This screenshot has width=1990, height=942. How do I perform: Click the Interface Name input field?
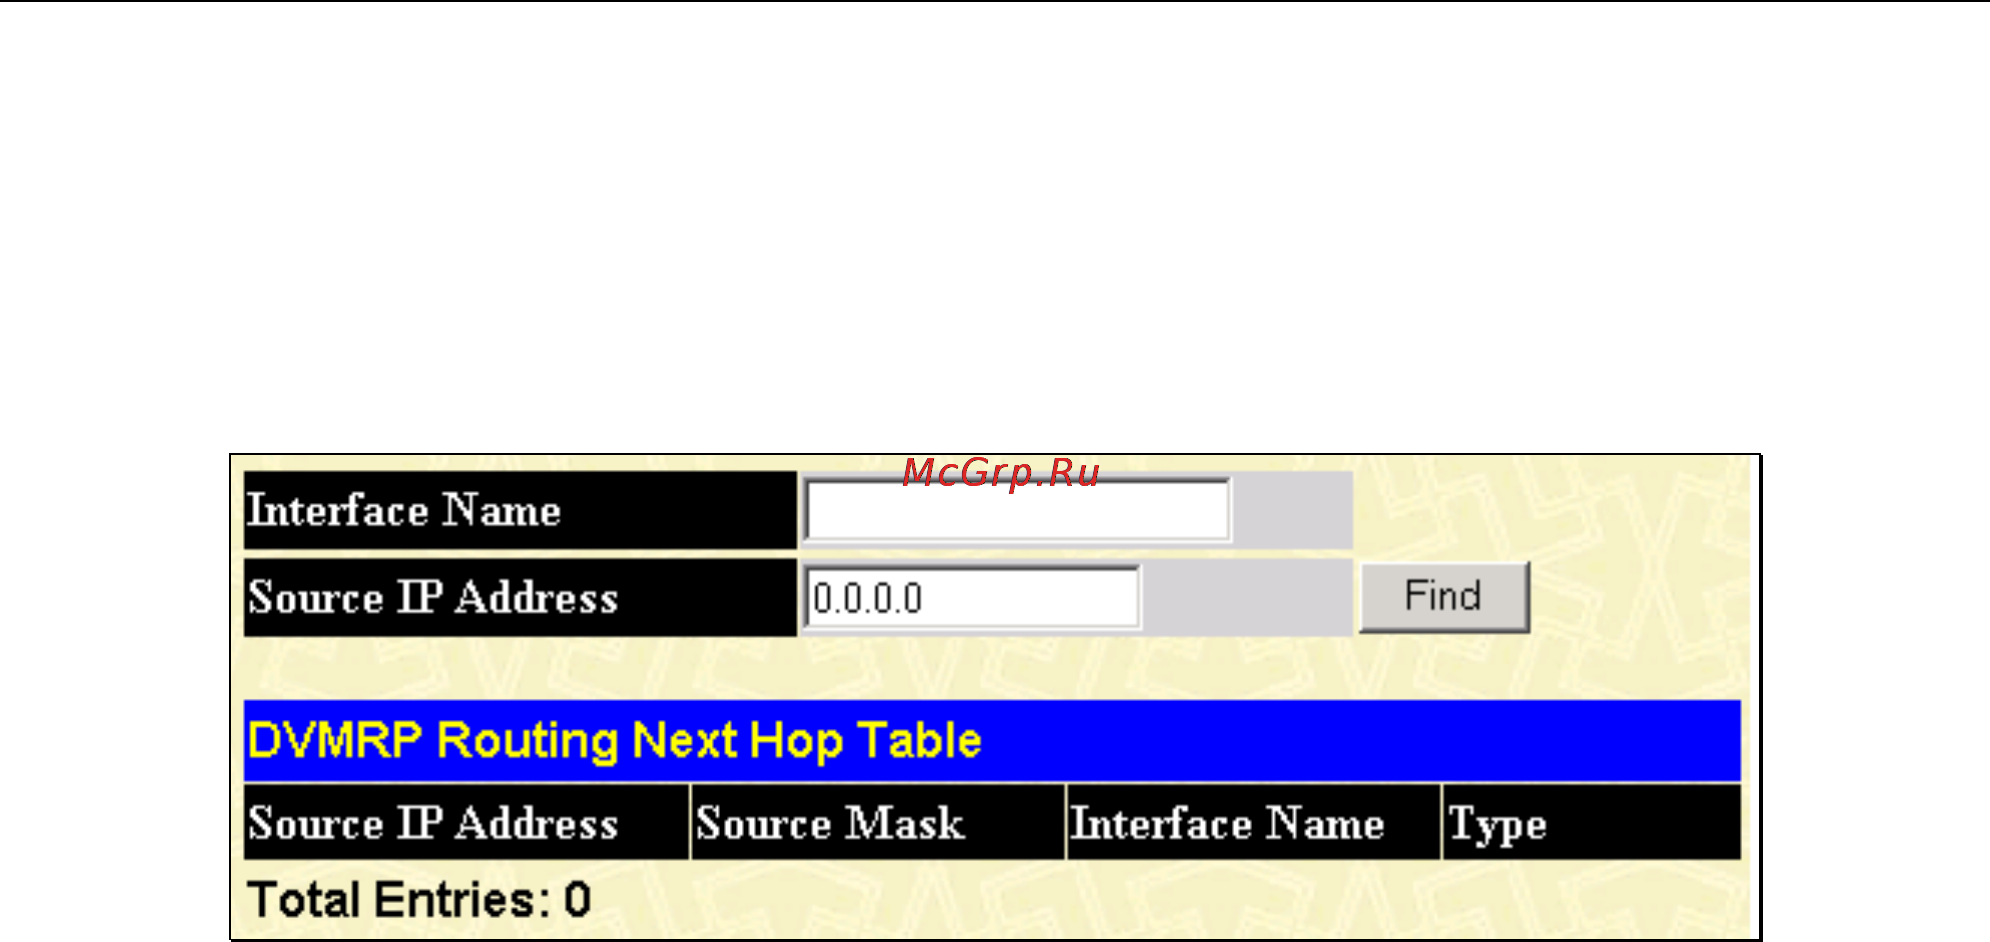coord(1017,510)
